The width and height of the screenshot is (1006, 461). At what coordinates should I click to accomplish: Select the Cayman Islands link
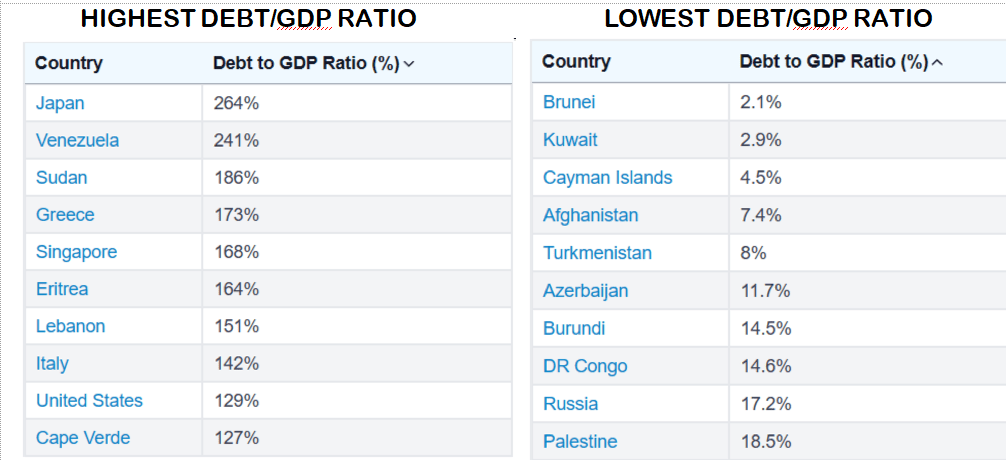[x=607, y=178]
